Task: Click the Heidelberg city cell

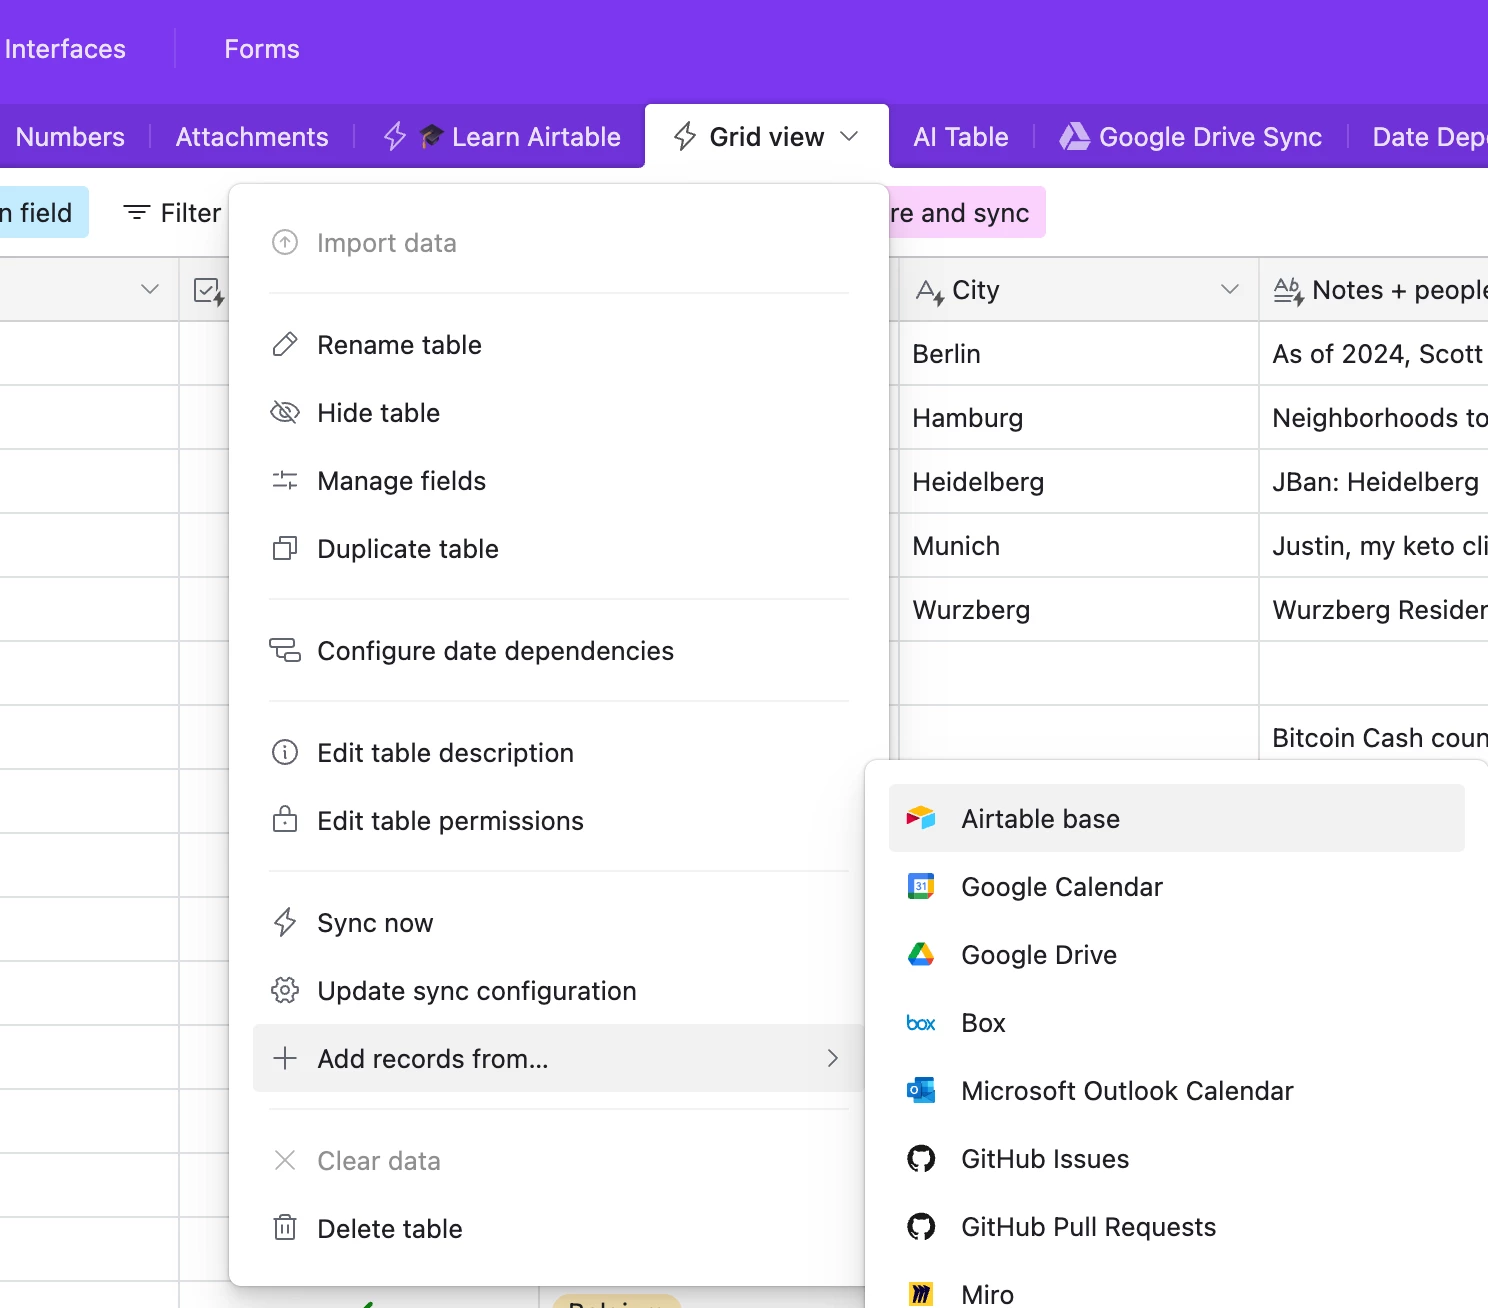Action: 1079,481
